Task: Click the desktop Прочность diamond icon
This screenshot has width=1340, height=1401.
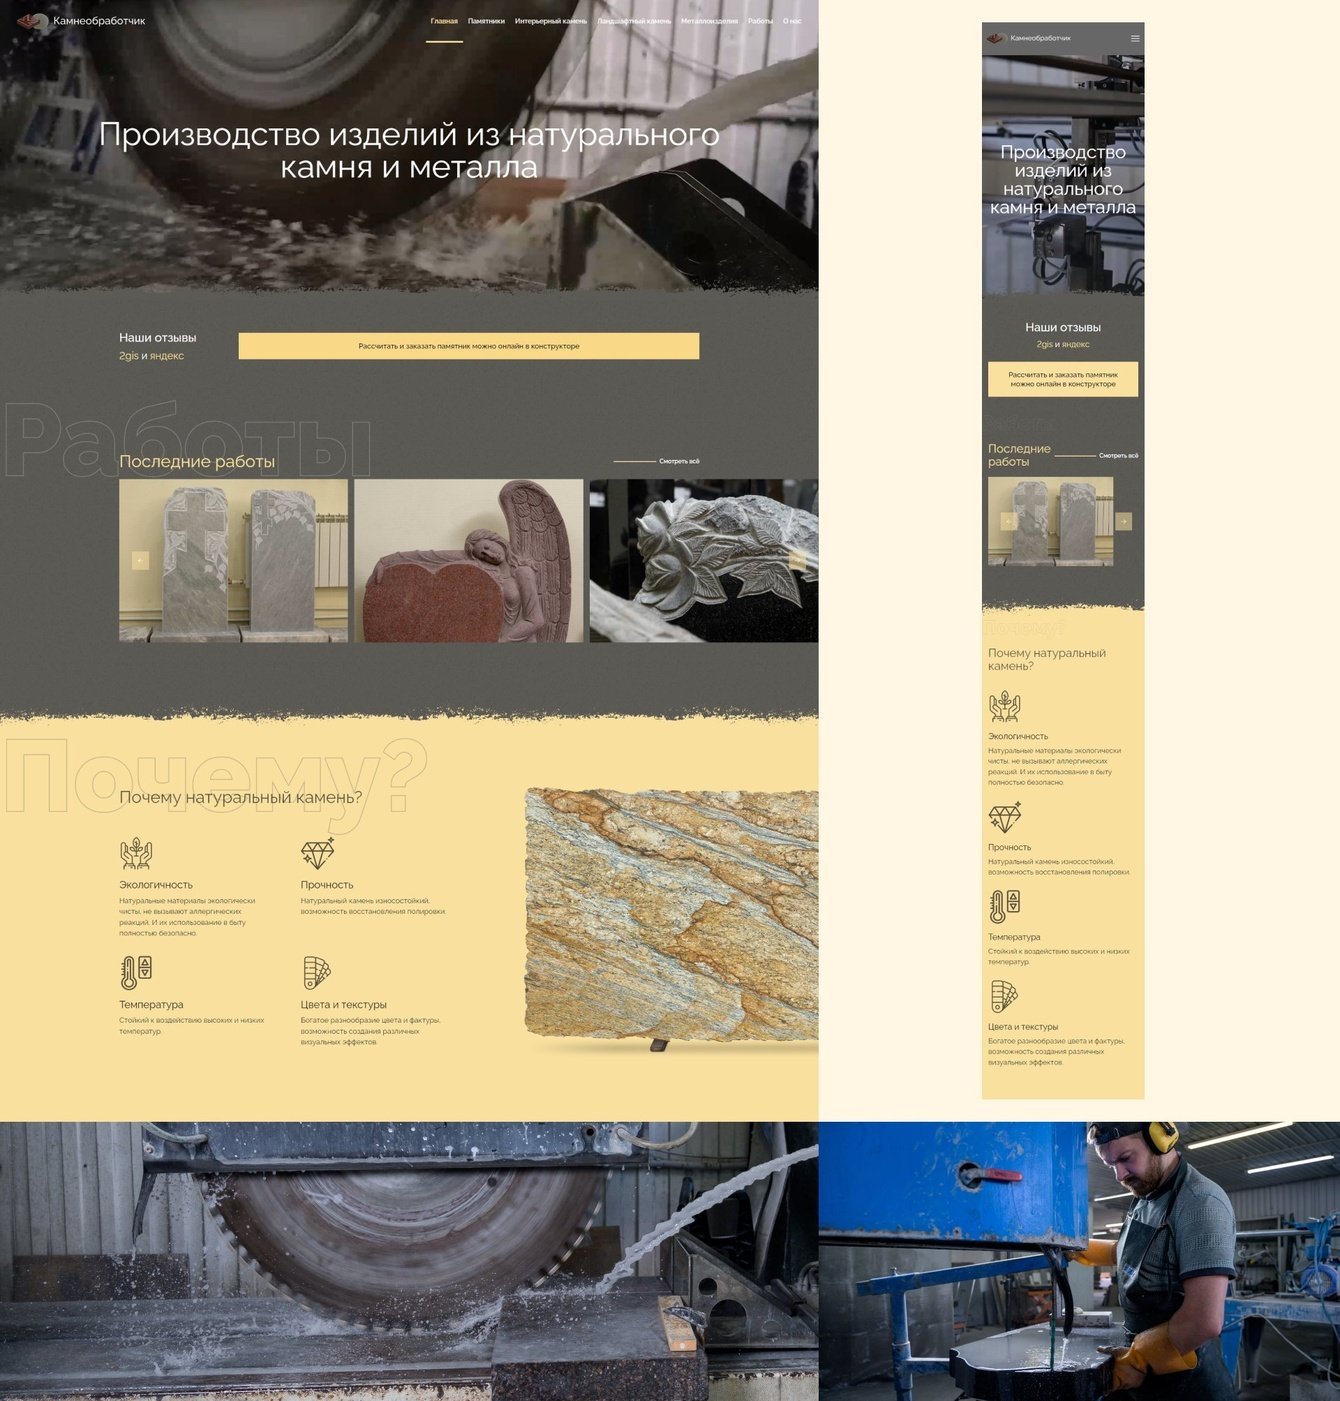Action: [x=318, y=853]
